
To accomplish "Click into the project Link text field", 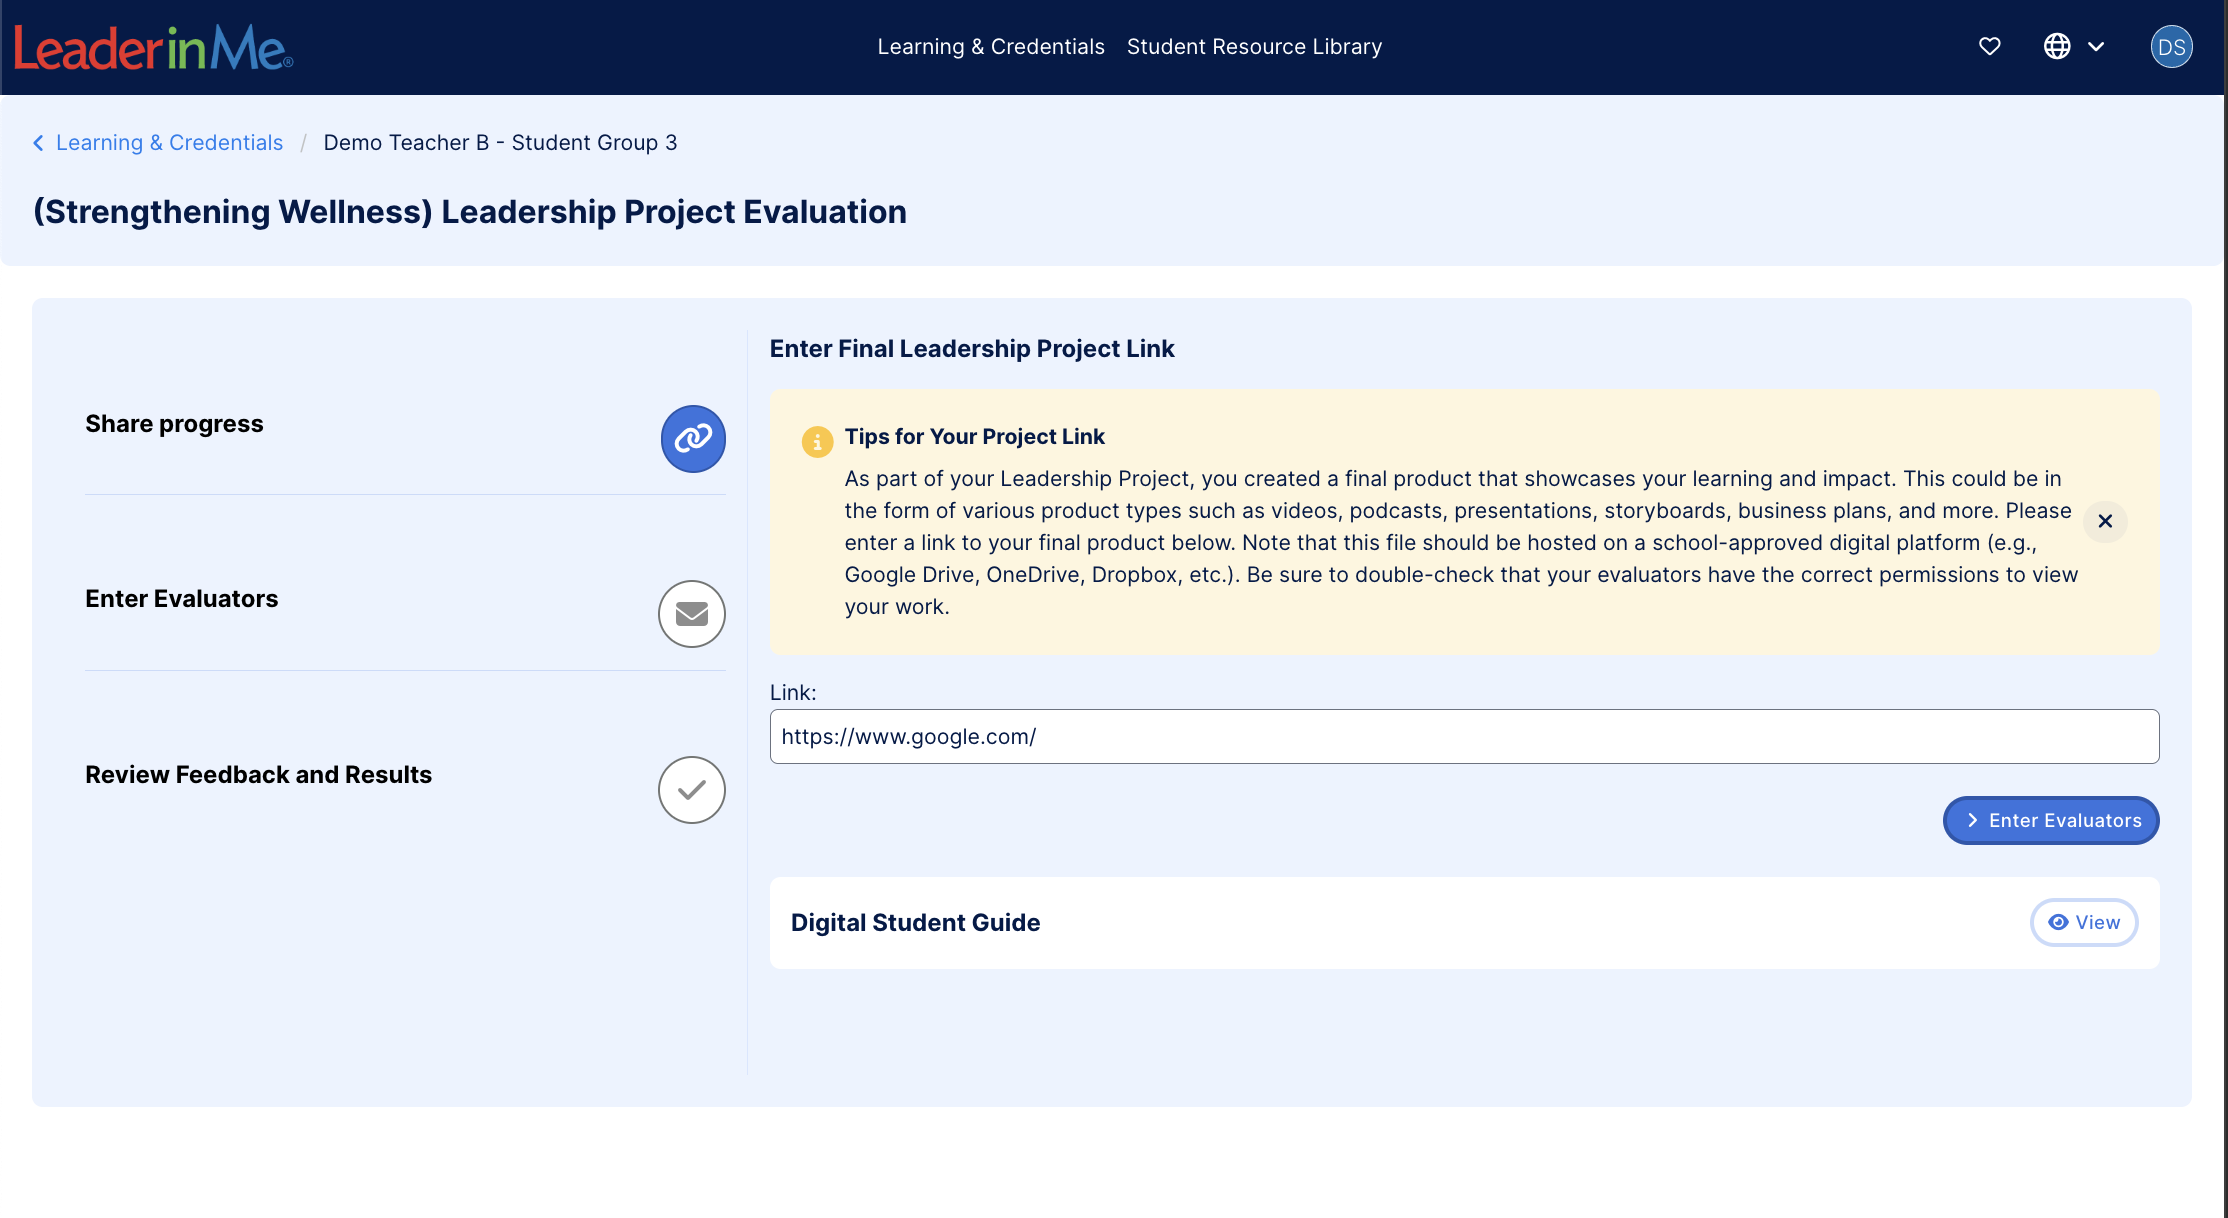I will 1463,737.
